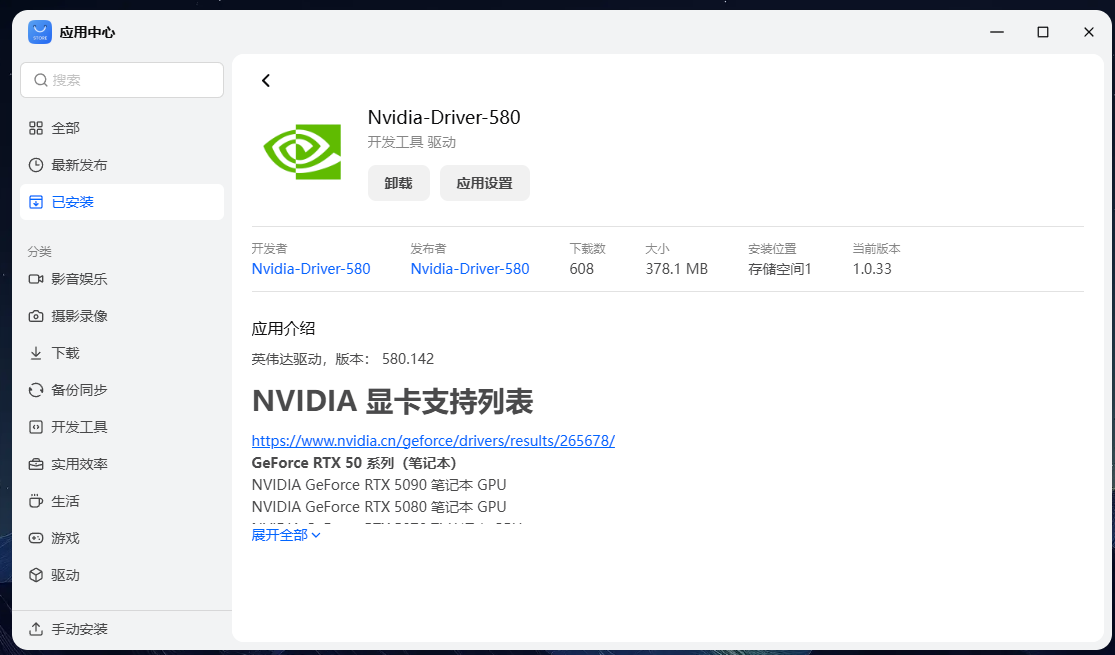Focus the 搜索 search field

coord(122,80)
